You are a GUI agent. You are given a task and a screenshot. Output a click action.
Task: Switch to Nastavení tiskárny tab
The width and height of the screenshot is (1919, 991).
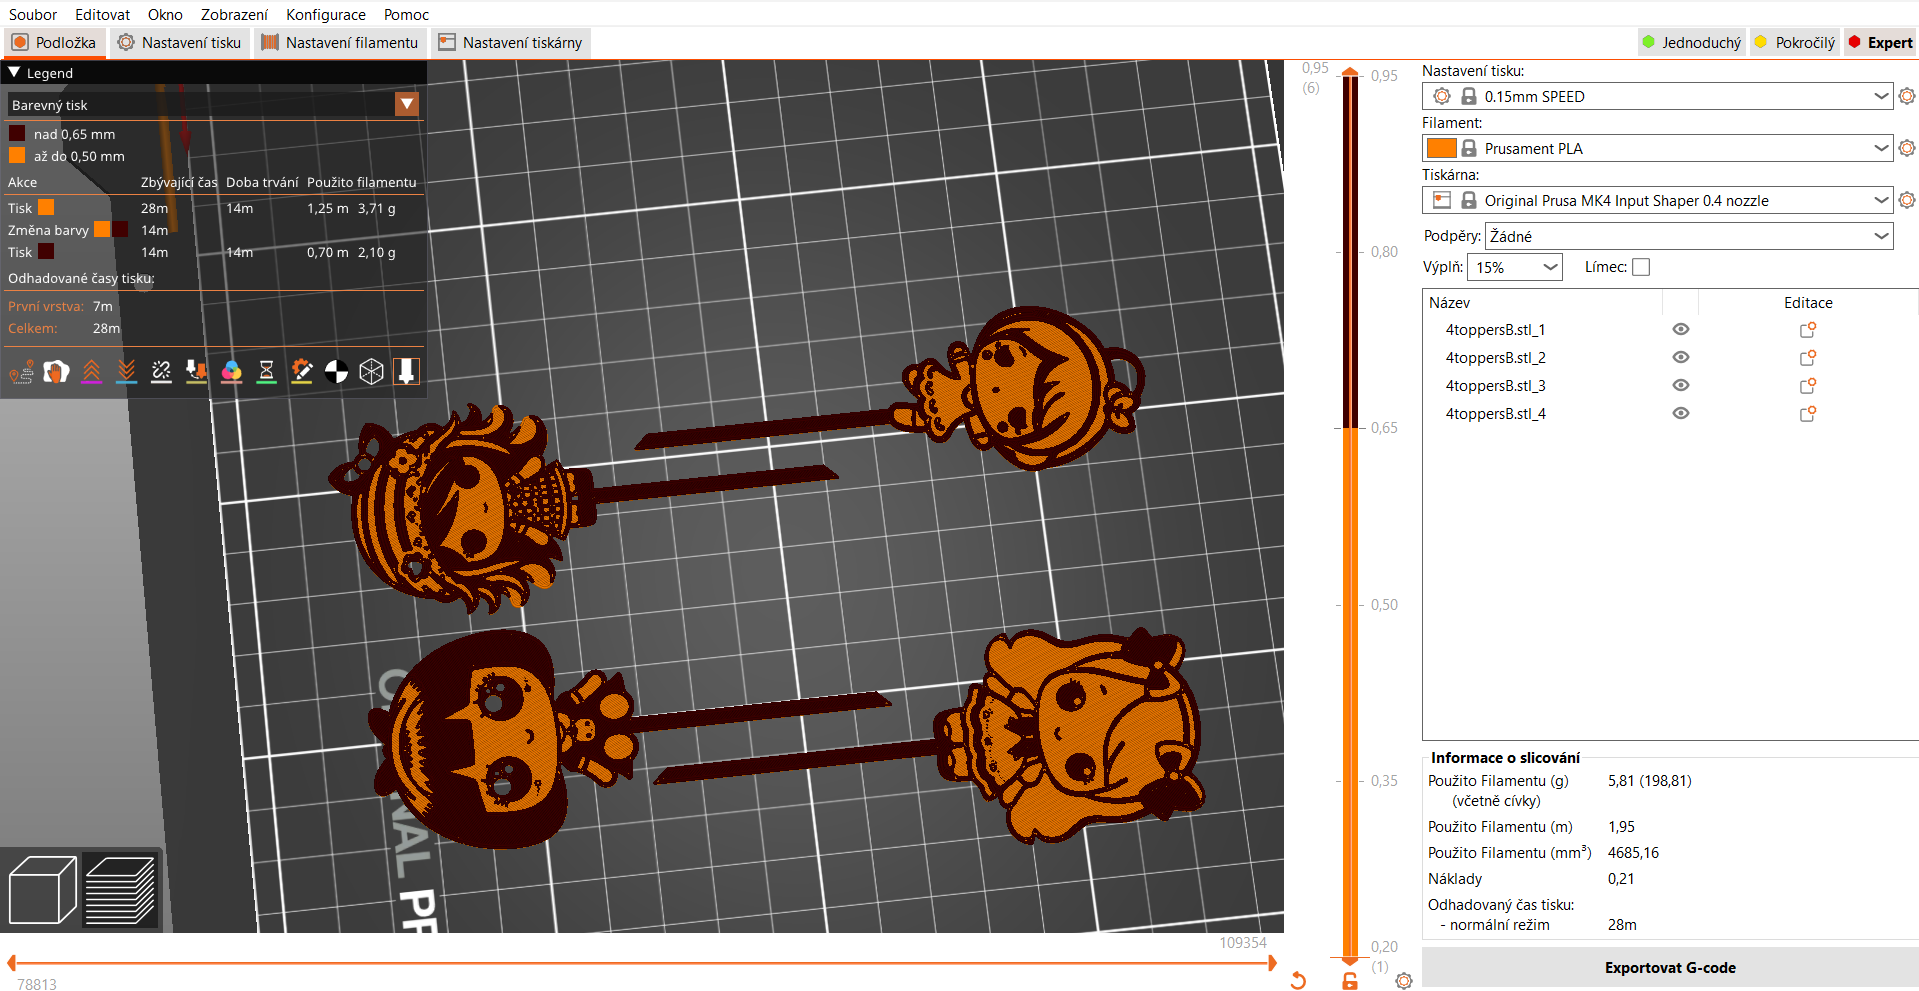[x=511, y=42]
